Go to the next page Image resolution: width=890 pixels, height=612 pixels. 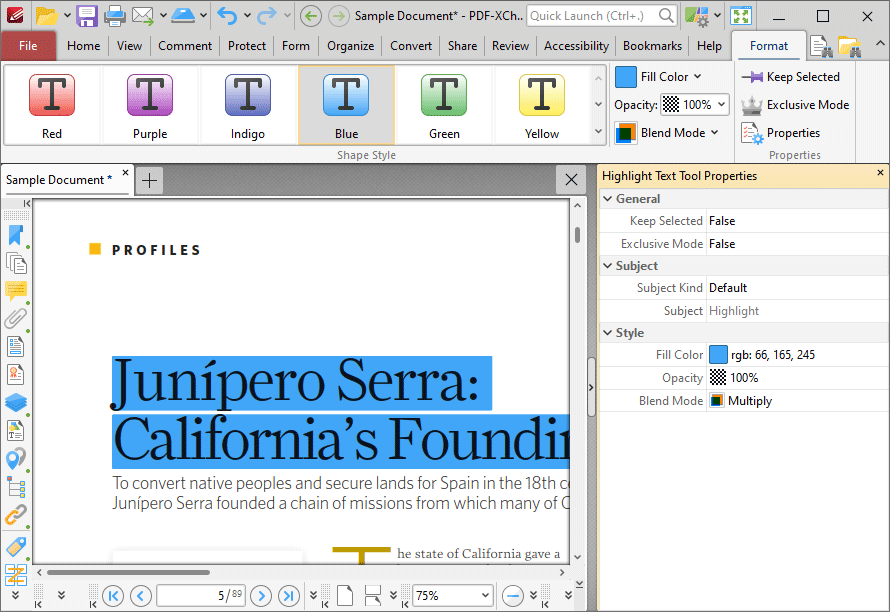tap(261, 596)
